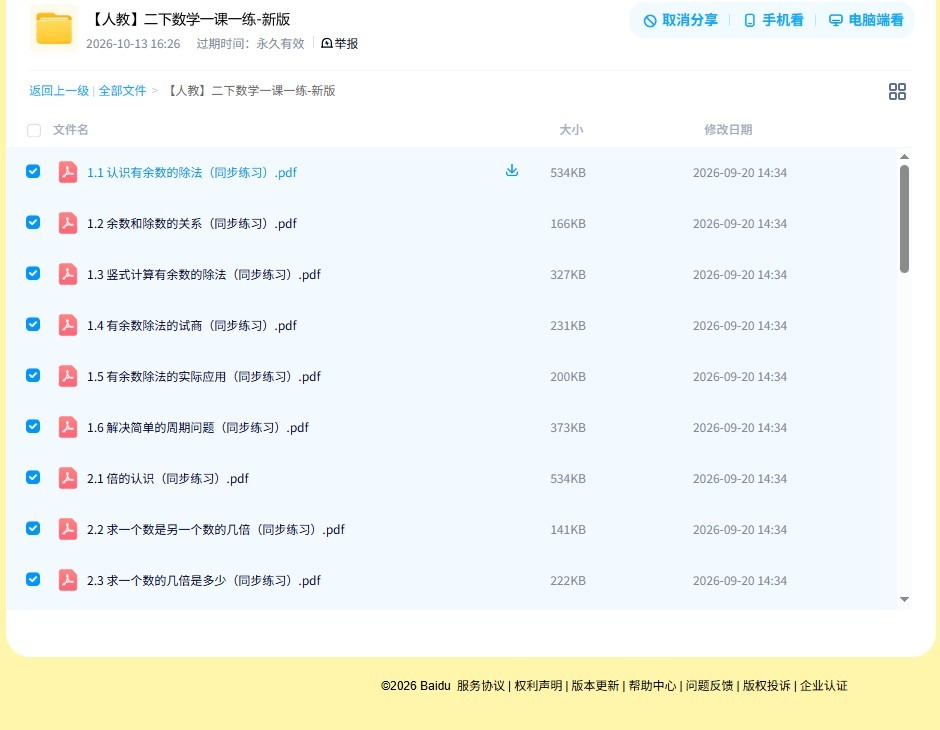This screenshot has height=730, width=940.
Task: Click the yellow shared folder icon
Action: (x=53, y=28)
